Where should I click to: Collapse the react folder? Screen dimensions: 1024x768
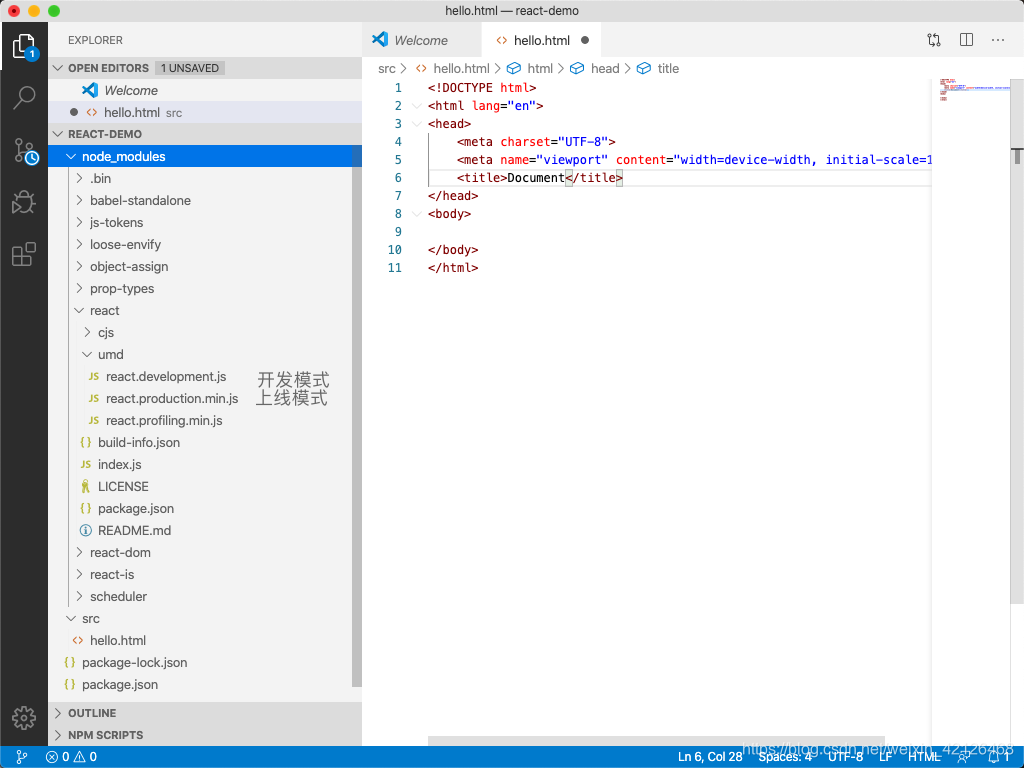(x=79, y=311)
